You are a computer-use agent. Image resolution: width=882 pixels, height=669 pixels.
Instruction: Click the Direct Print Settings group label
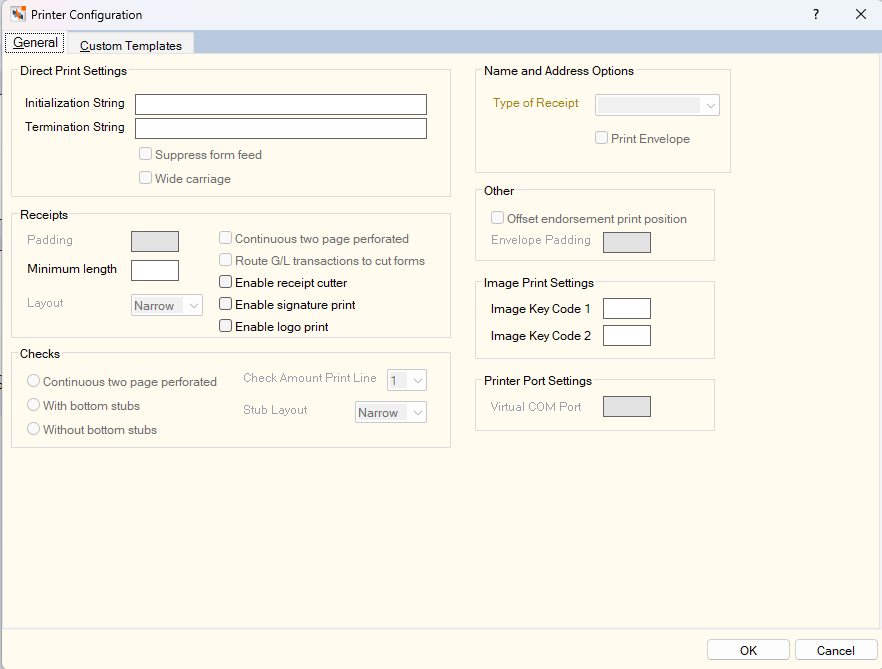click(73, 71)
